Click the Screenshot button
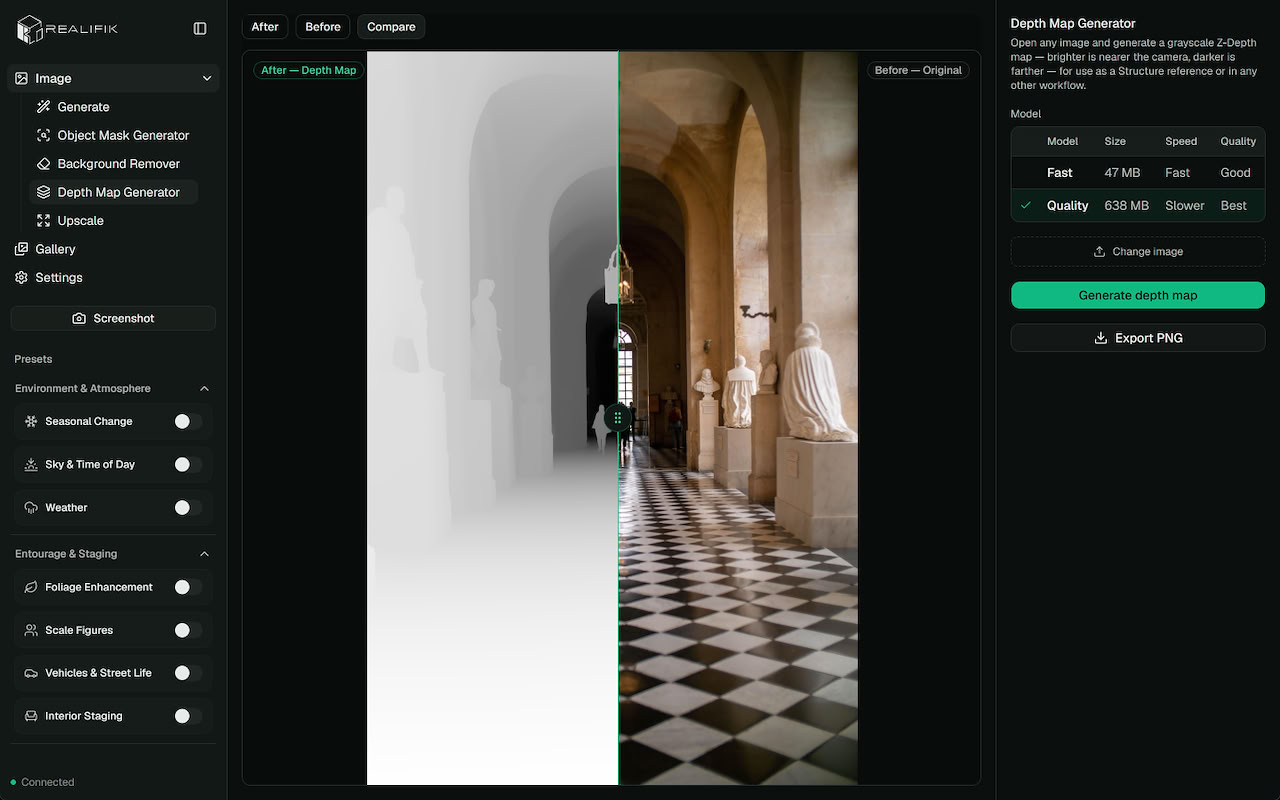Viewport: 1280px width, 800px height. coord(113,318)
